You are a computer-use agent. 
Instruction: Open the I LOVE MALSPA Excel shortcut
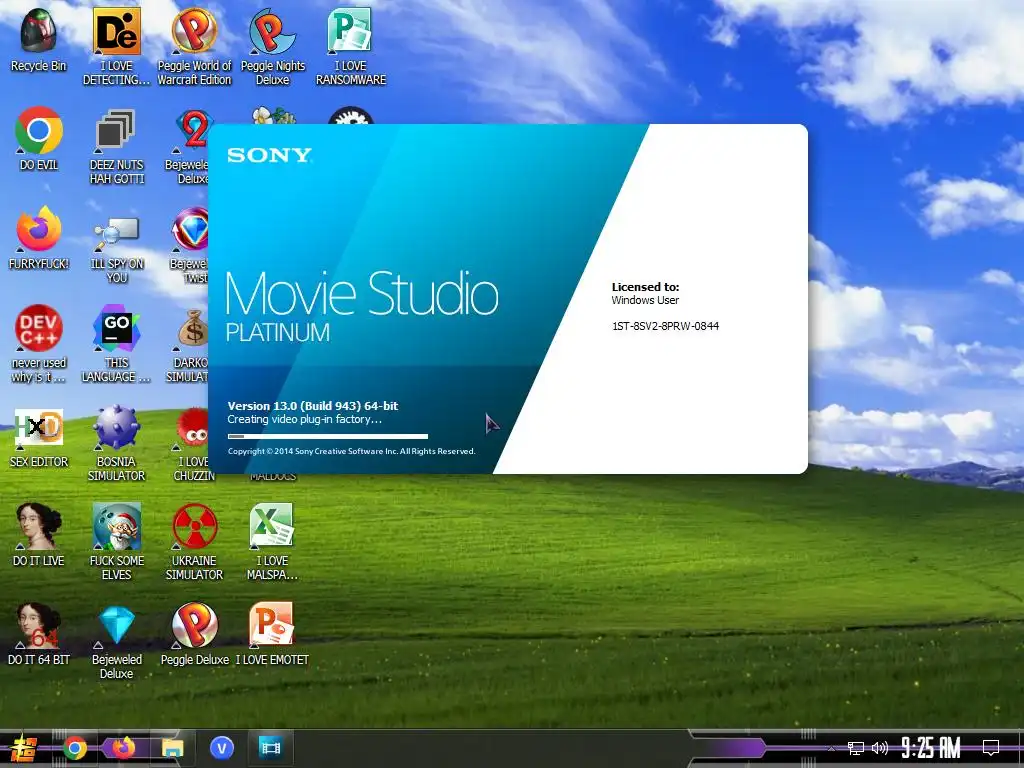click(x=272, y=541)
